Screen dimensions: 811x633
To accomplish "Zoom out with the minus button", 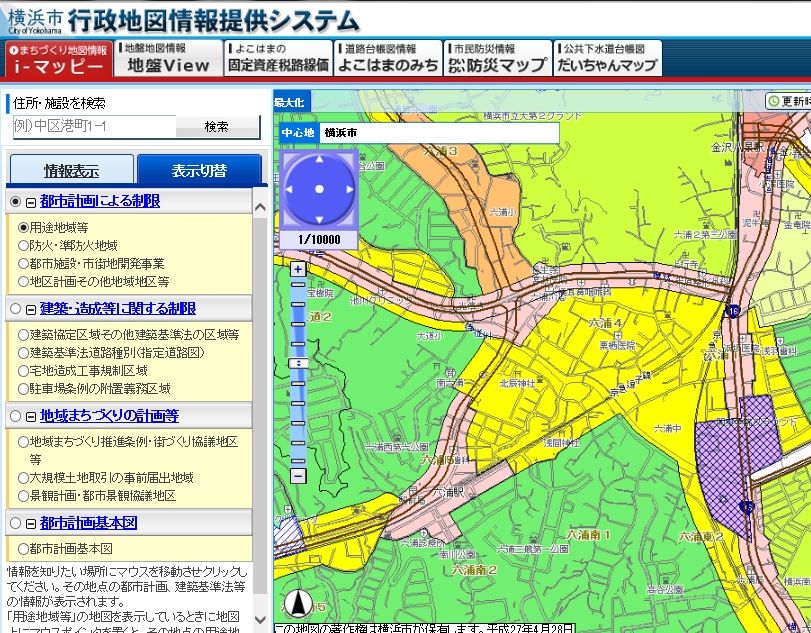I will pos(298,476).
